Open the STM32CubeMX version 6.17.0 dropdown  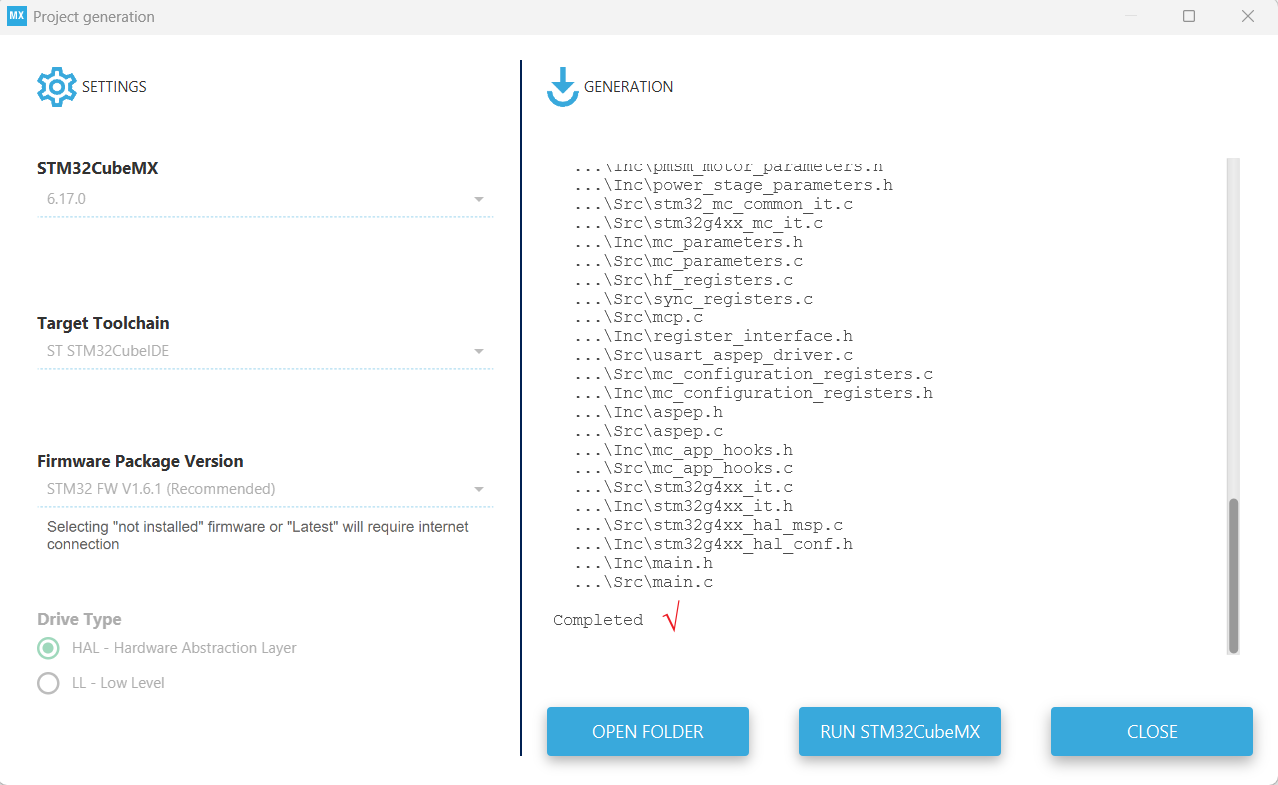click(x=265, y=199)
